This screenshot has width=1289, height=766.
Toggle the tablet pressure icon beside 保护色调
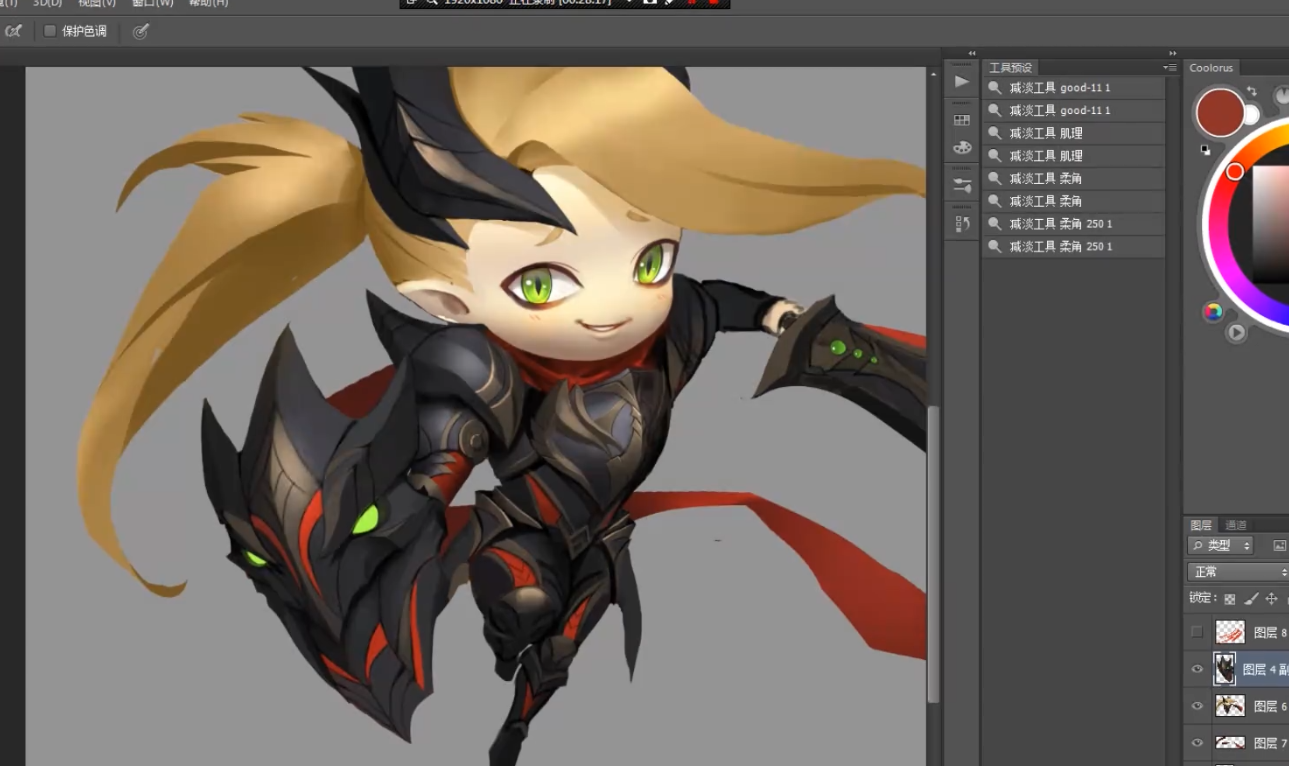(x=141, y=31)
